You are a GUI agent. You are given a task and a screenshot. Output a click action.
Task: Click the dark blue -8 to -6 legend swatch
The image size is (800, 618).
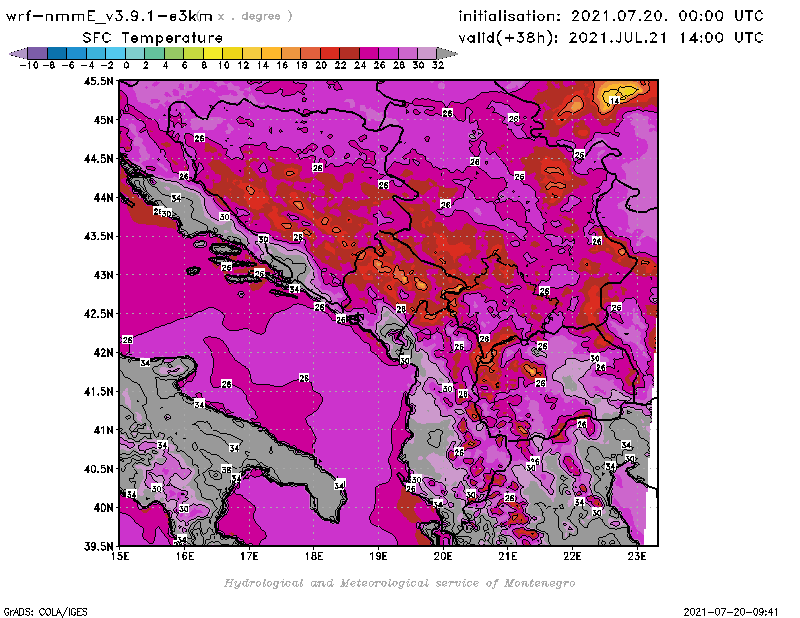coord(57,53)
